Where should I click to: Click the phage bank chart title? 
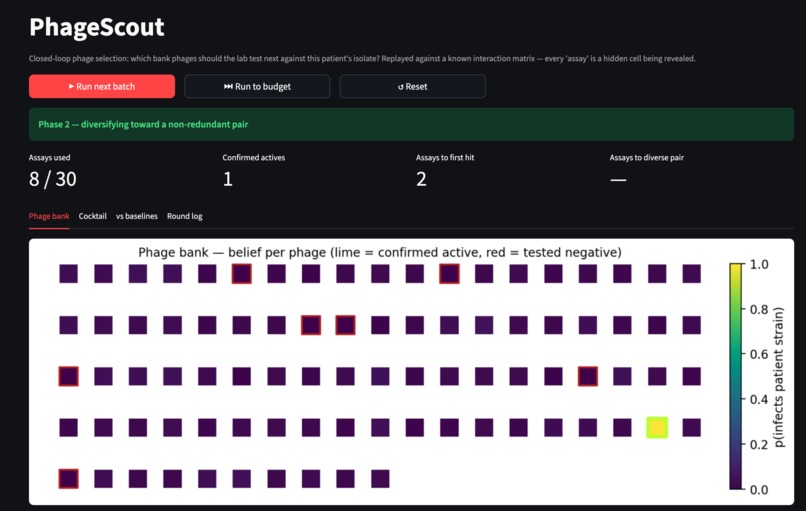tap(380, 252)
